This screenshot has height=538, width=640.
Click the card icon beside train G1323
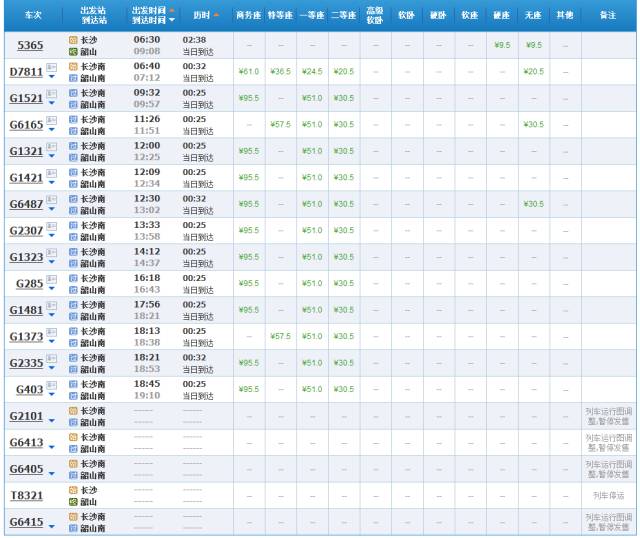coord(51,253)
